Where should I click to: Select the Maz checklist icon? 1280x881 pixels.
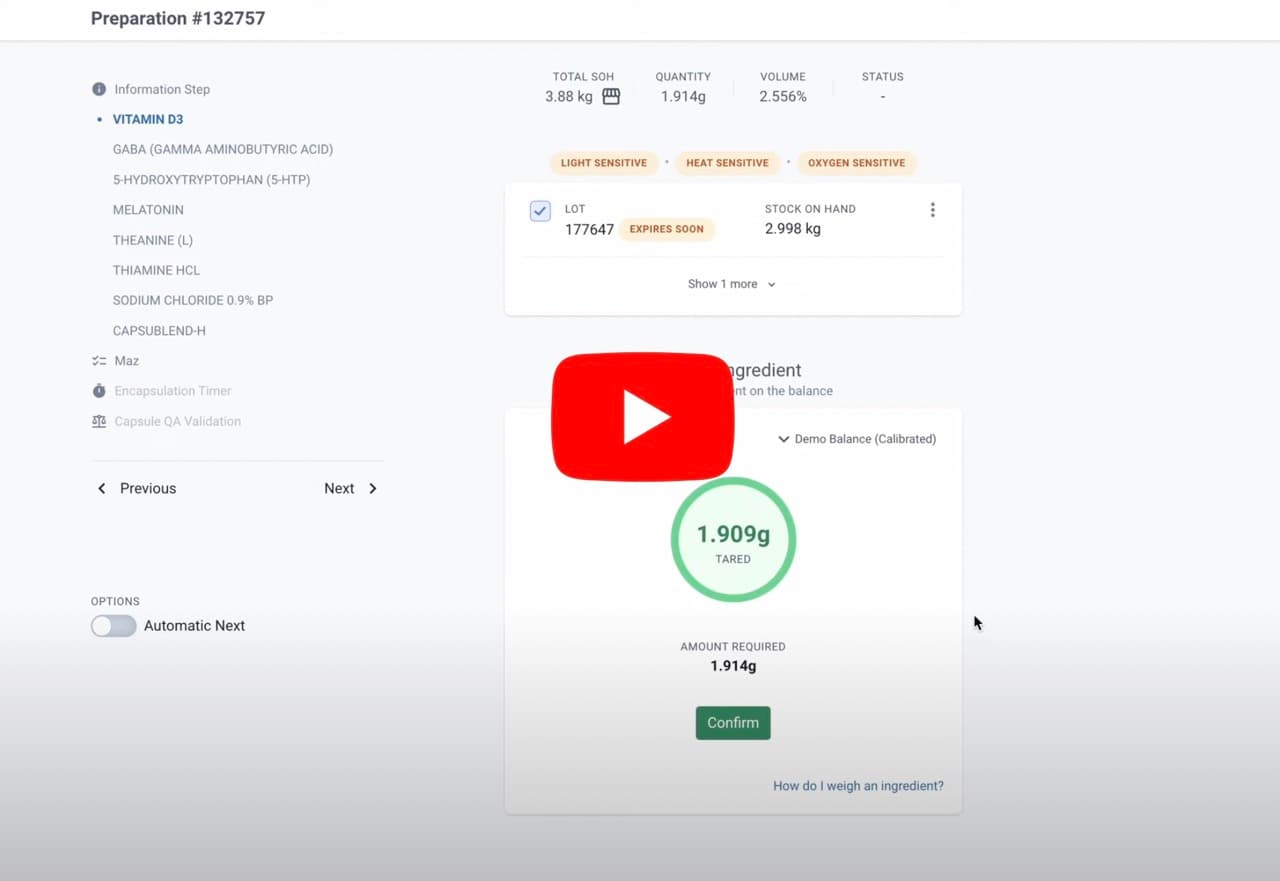pos(99,360)
